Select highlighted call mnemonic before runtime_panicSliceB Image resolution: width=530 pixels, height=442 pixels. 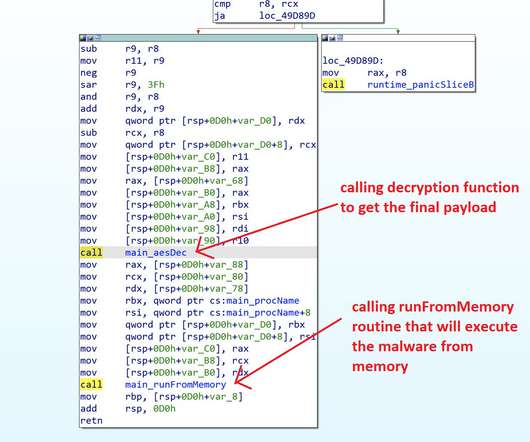(x=333, y=84)
